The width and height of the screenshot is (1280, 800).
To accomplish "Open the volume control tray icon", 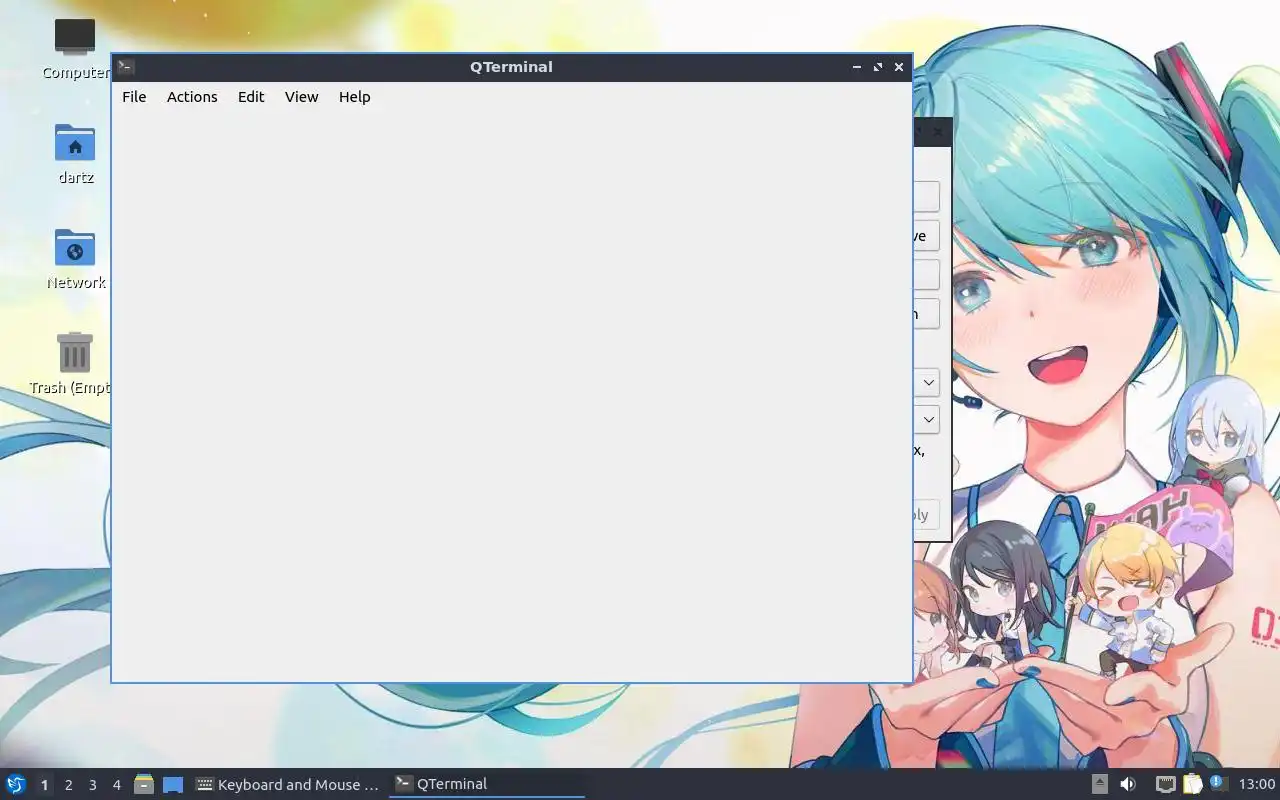I will tap(1128, 785).
